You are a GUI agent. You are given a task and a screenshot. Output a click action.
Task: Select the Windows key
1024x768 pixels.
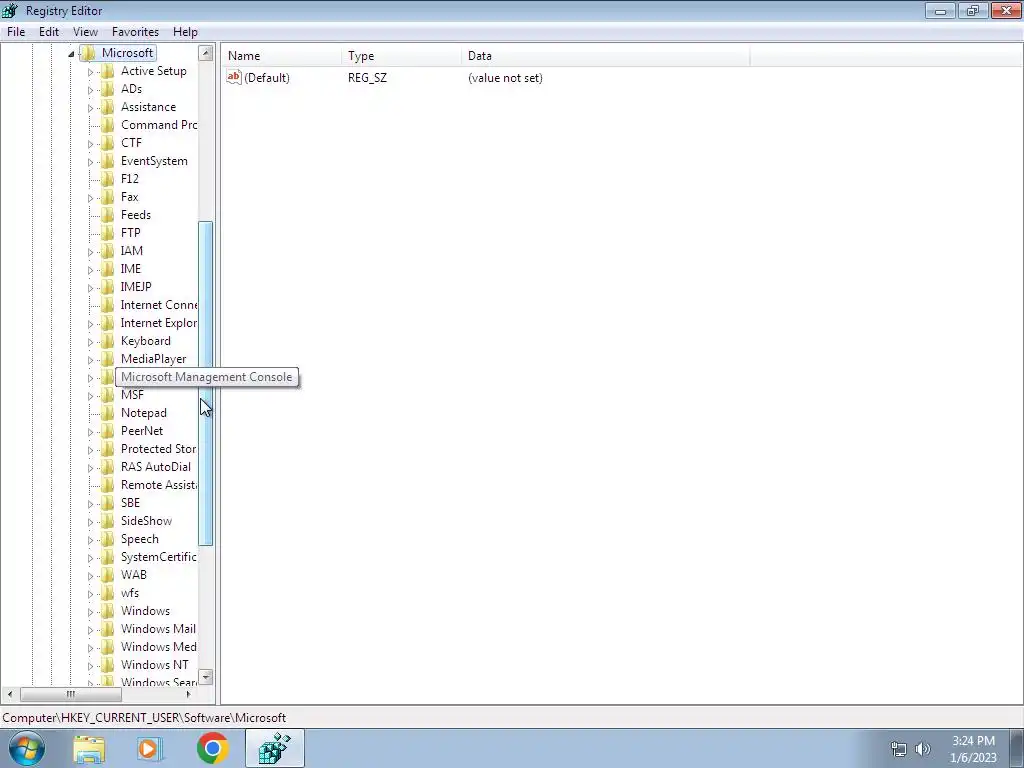click(x=145, y=611)
